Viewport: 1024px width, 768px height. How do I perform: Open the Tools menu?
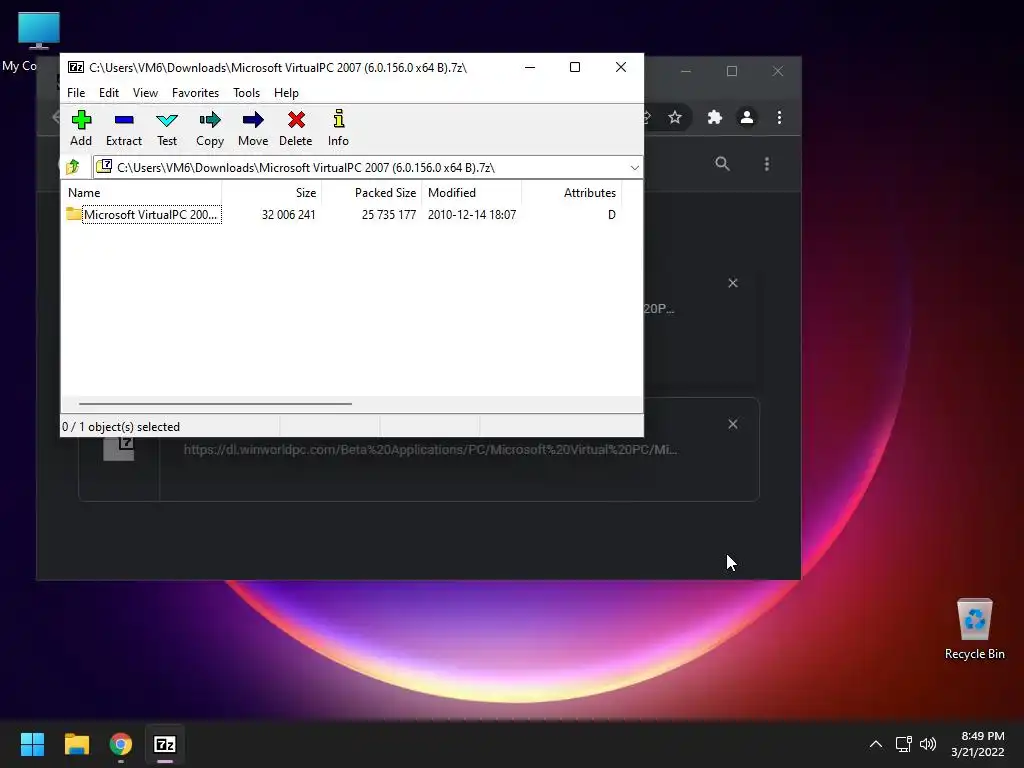(246, 93)
